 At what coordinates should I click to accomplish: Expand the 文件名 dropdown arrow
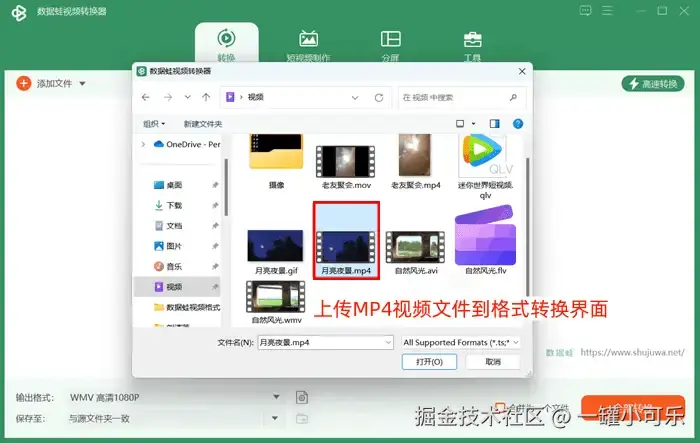388,343
